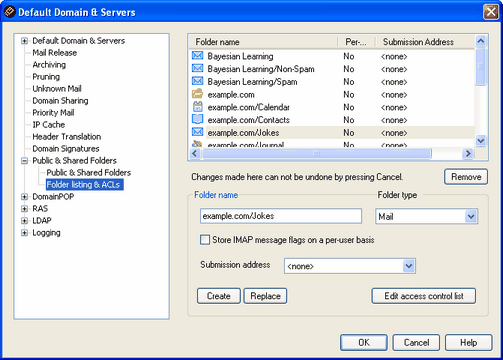Image resolution: width=503 pixels, height=360 pixels.
Task: Expand the RAS tree node
Action: [x=24, y=209]
